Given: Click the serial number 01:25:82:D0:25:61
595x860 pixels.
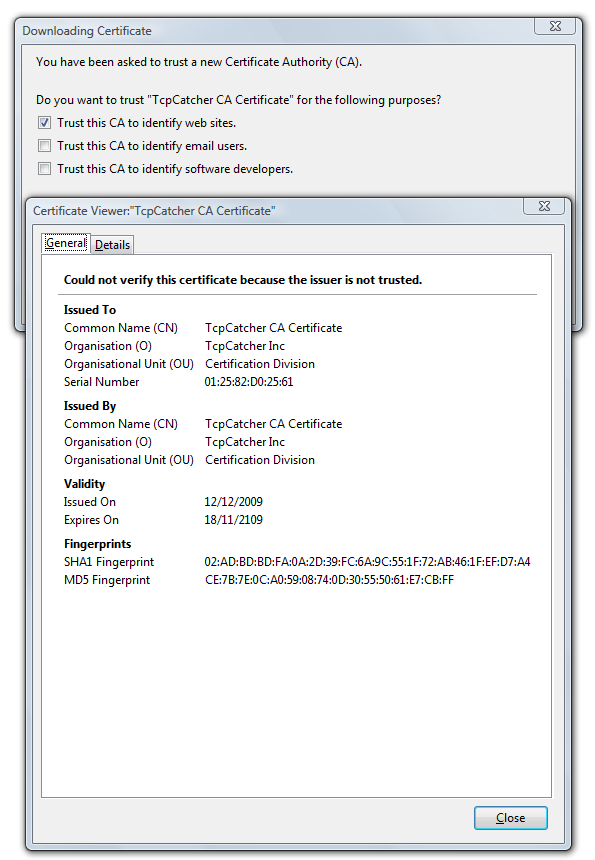Looking at the screenshot, I should click(248, 382).
